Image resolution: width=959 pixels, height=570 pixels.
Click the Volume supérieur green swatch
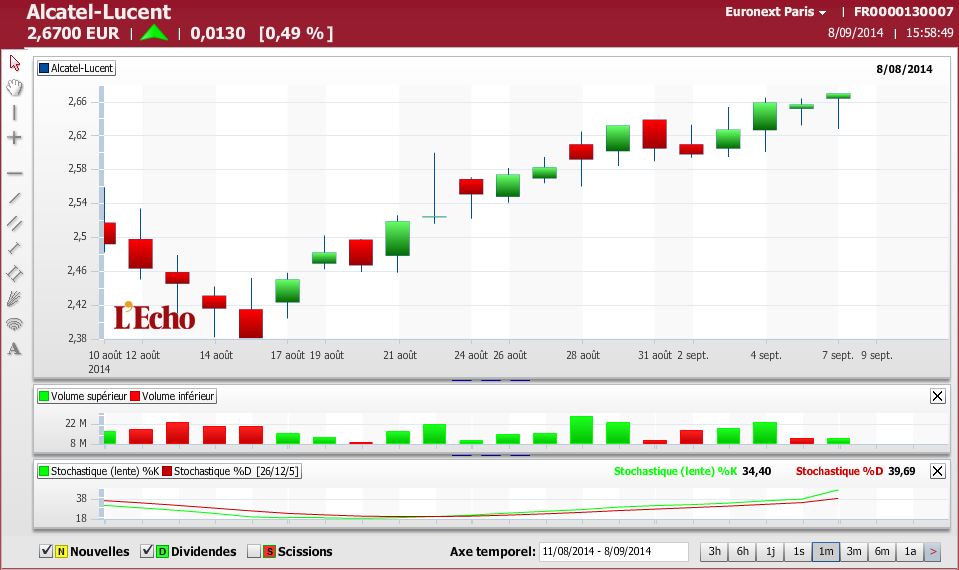coord(43,396)
